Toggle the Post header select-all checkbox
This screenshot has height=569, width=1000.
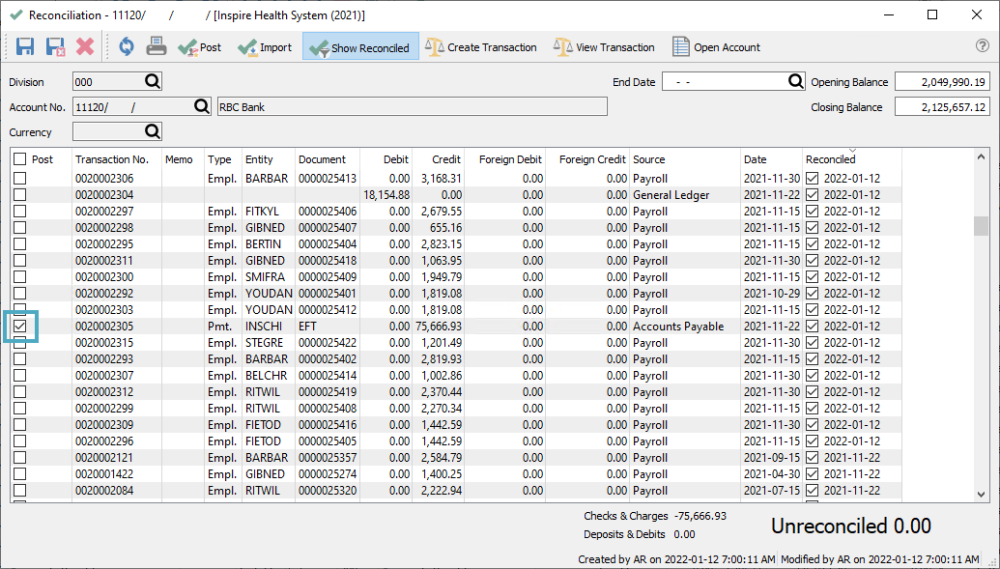20,159
